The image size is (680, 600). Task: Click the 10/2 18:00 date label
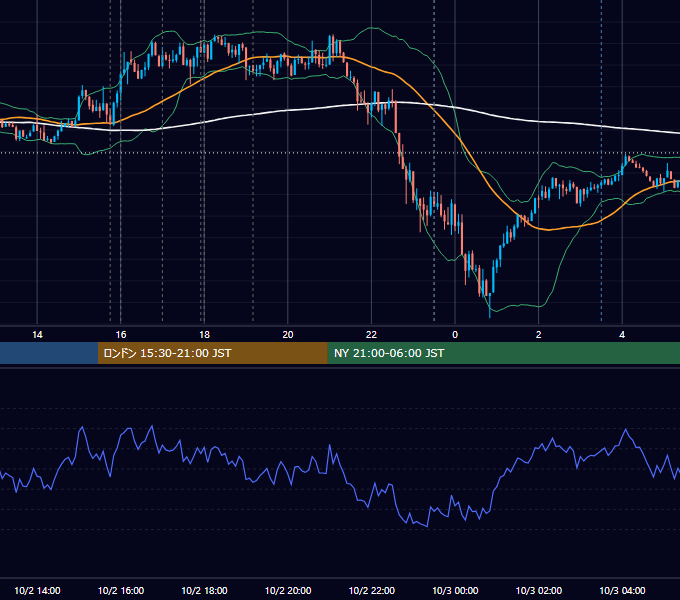pos(204,590)
